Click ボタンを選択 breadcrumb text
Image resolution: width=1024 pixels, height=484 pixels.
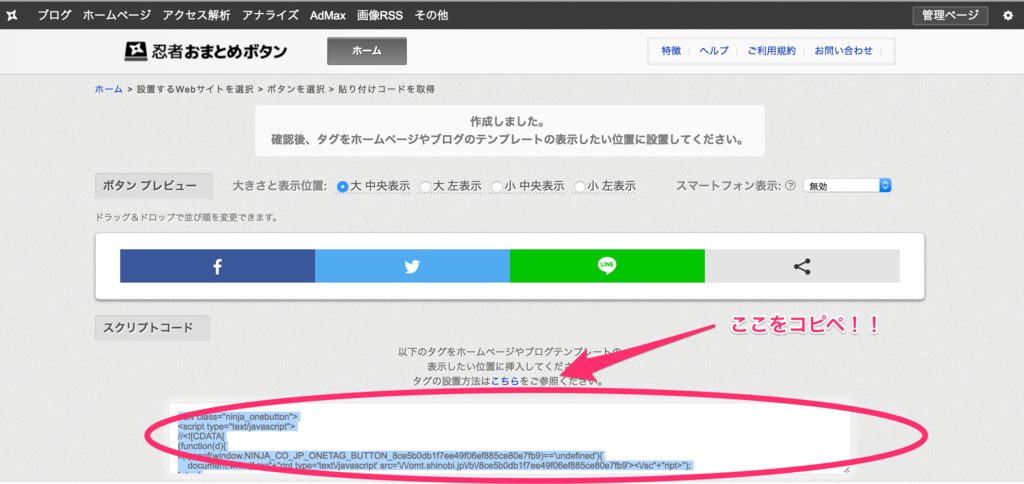(x=296, y=89)
